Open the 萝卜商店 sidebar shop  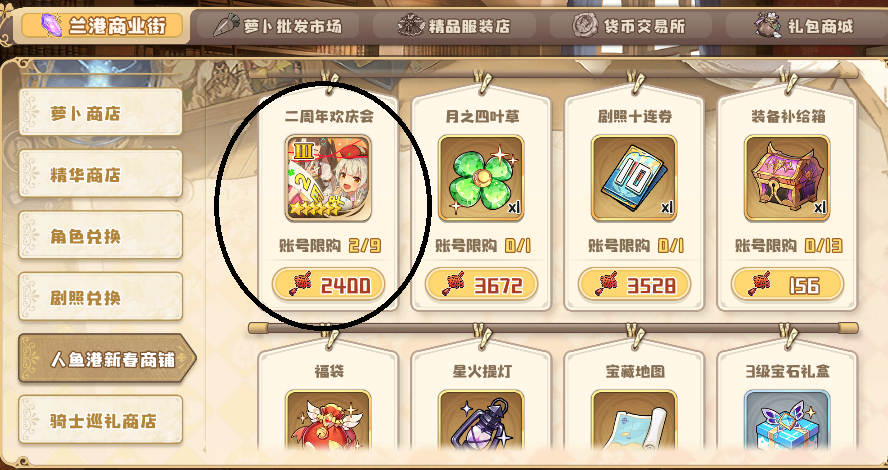pos(101,112)
